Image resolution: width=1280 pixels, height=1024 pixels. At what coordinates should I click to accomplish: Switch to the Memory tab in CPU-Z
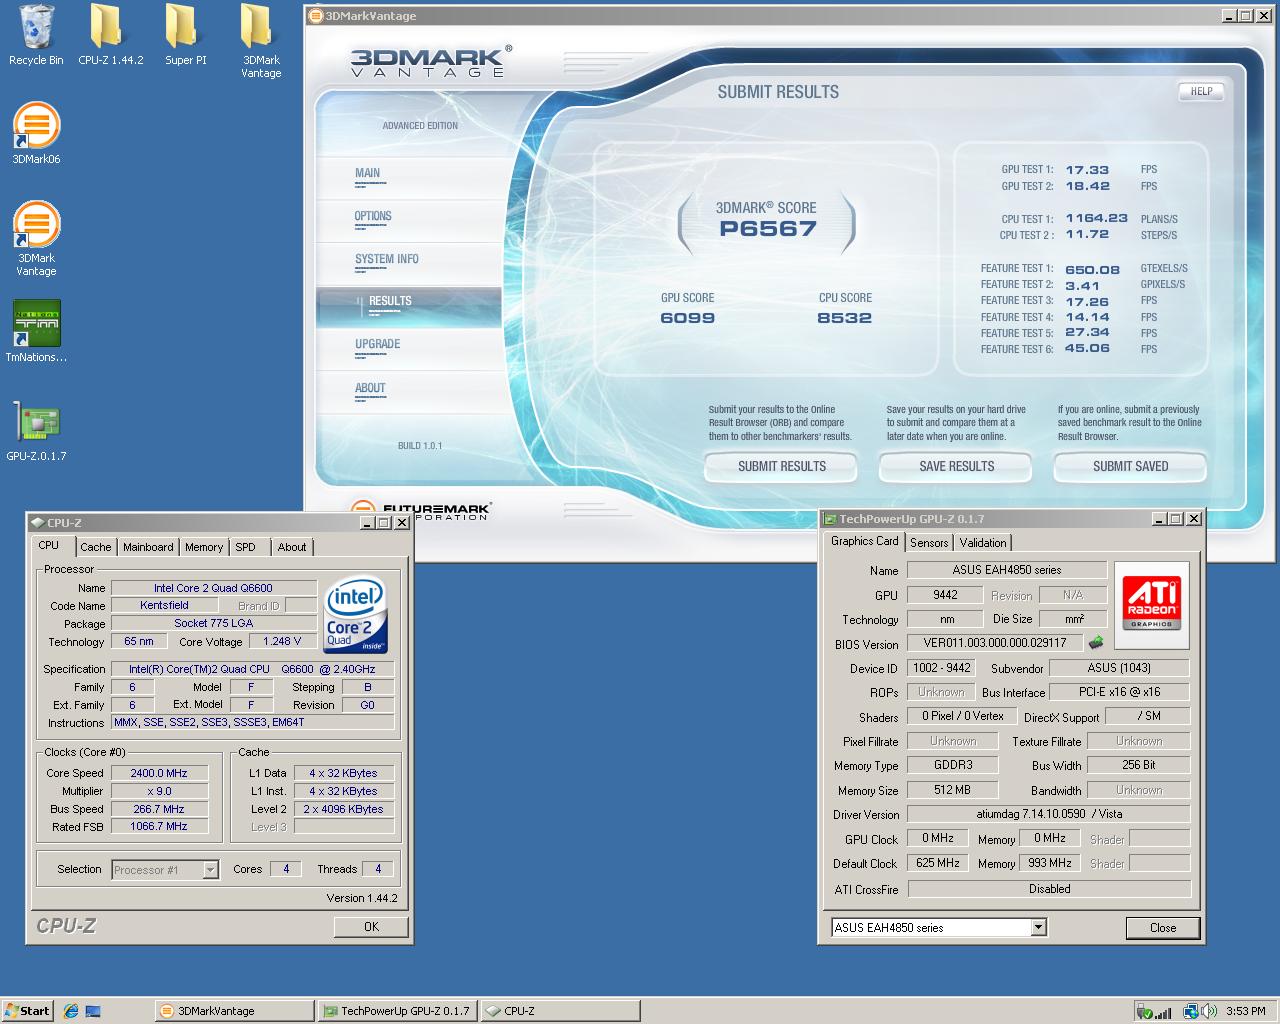[x=204, y=547]
